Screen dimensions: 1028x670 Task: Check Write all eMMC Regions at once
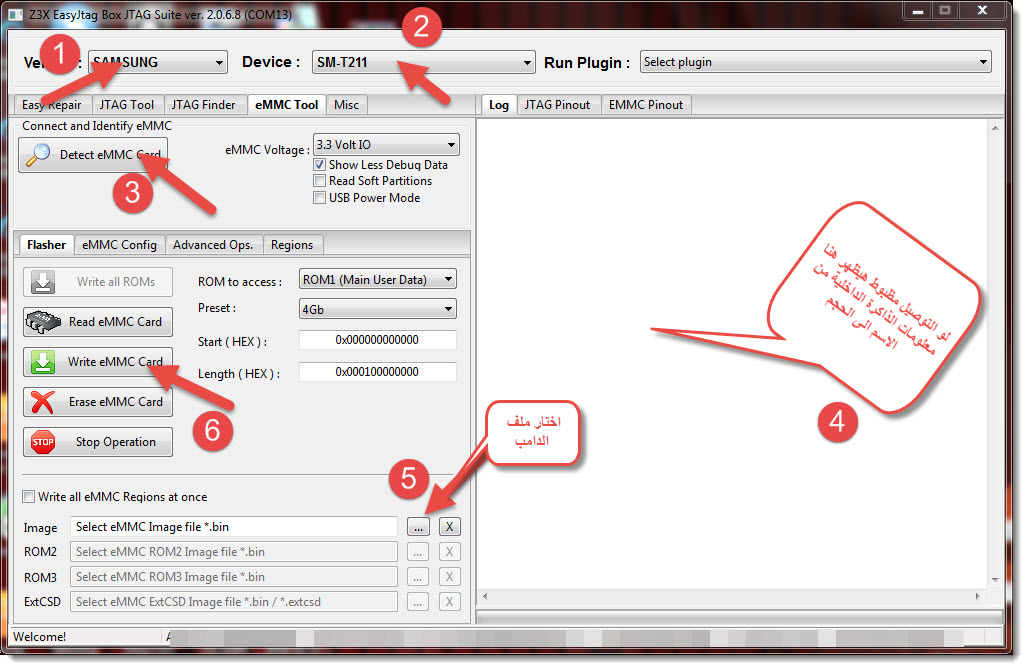[29, 496]
